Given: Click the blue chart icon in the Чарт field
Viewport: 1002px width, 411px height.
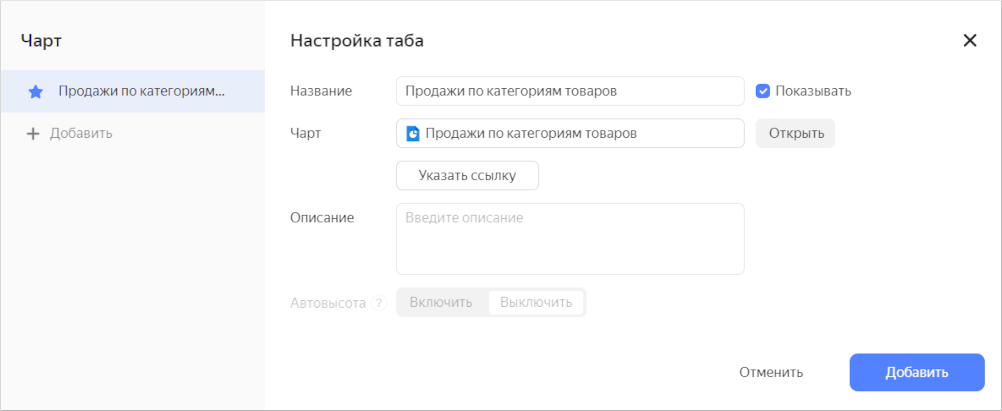Looking at the screenshot, I should [x=412, y=133].
